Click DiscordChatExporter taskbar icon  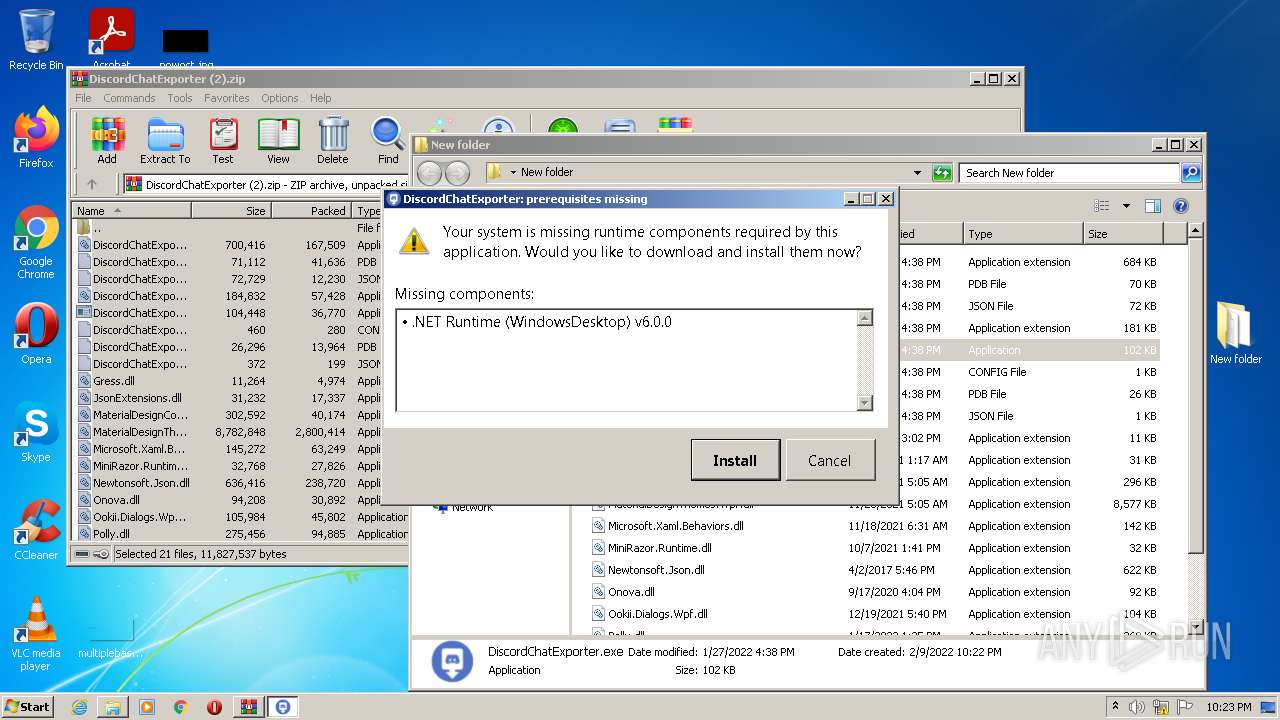(x=283, y=707)
